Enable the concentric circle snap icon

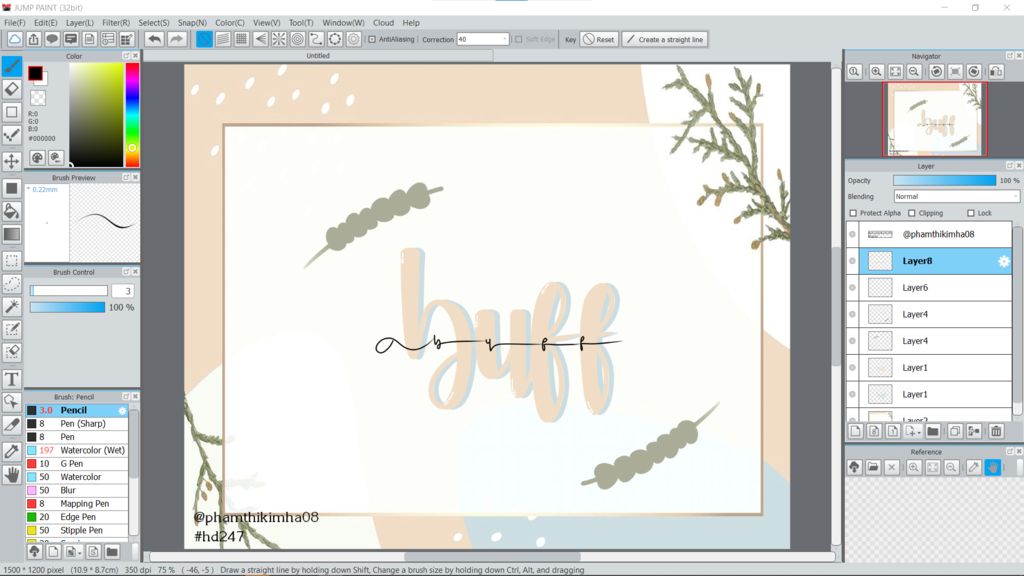pos(297,39)
